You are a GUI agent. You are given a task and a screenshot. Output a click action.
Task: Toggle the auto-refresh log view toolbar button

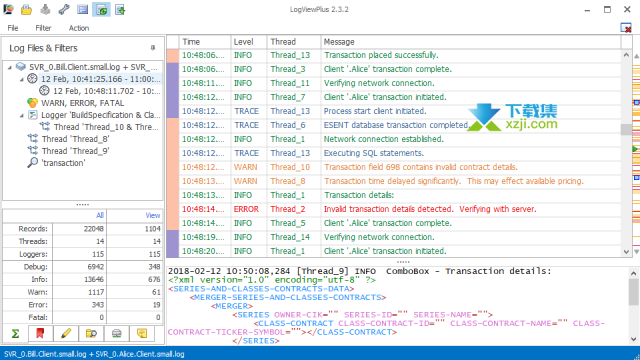click(101, 9)
